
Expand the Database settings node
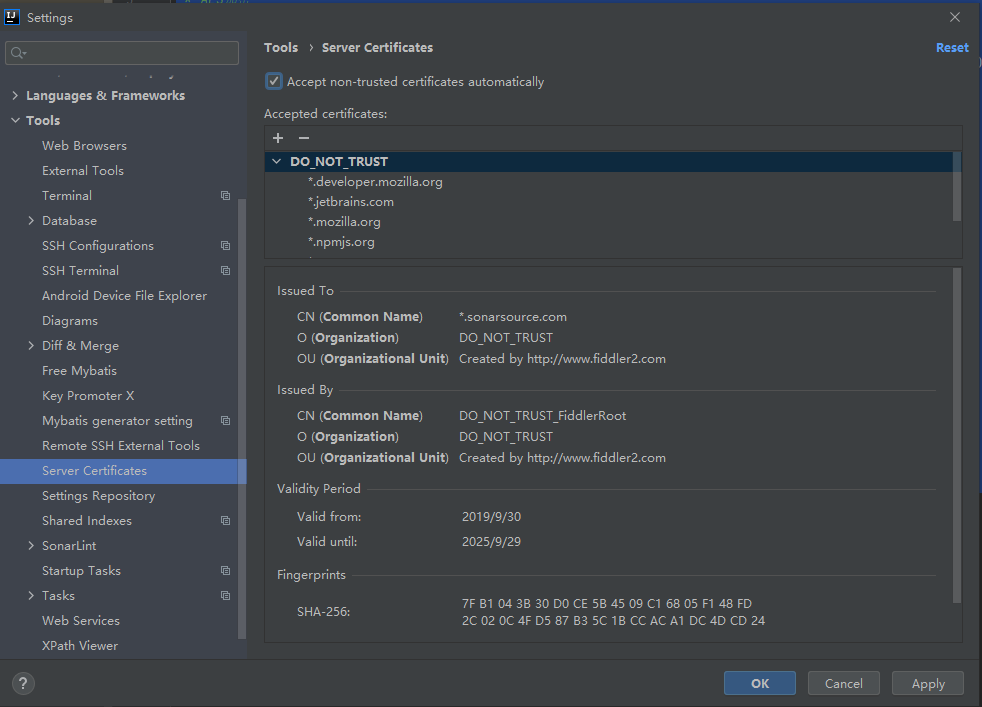click(29, 220)
